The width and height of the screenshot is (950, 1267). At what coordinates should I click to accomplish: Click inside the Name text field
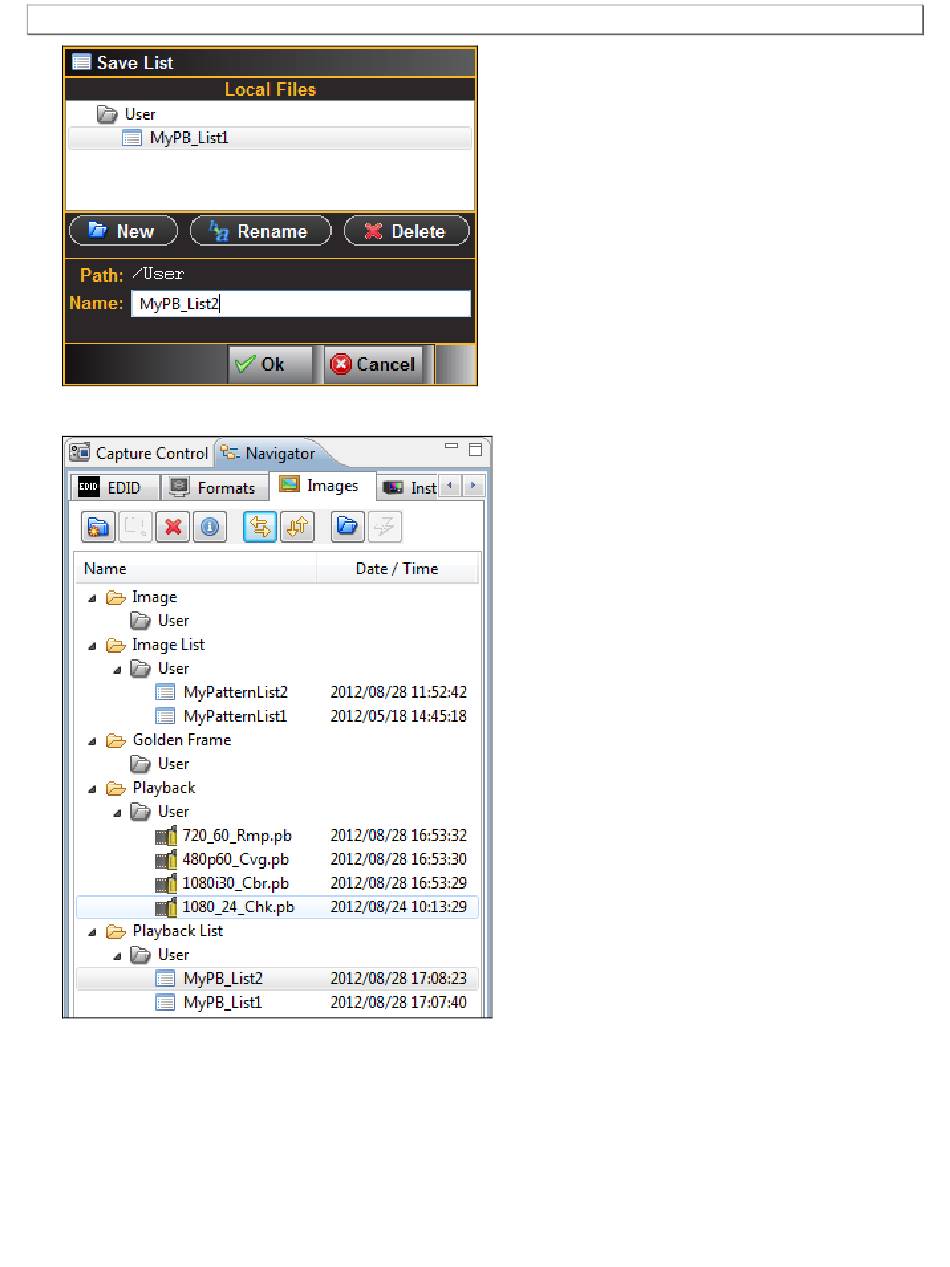(300, 304)
